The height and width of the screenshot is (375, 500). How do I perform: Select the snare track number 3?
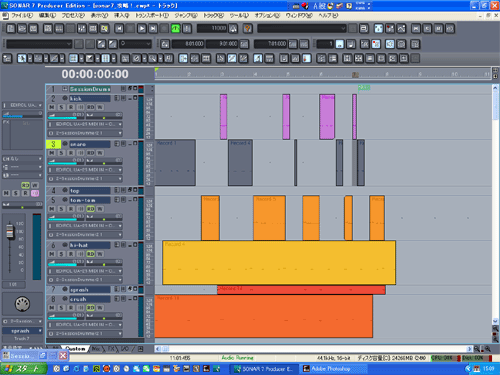(53, 144)
